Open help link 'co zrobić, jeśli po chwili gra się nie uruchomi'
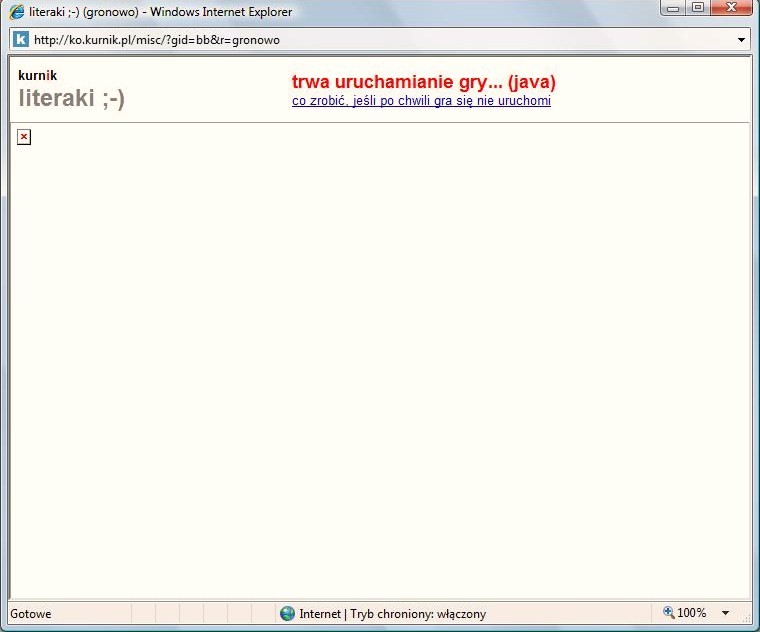 421,101
